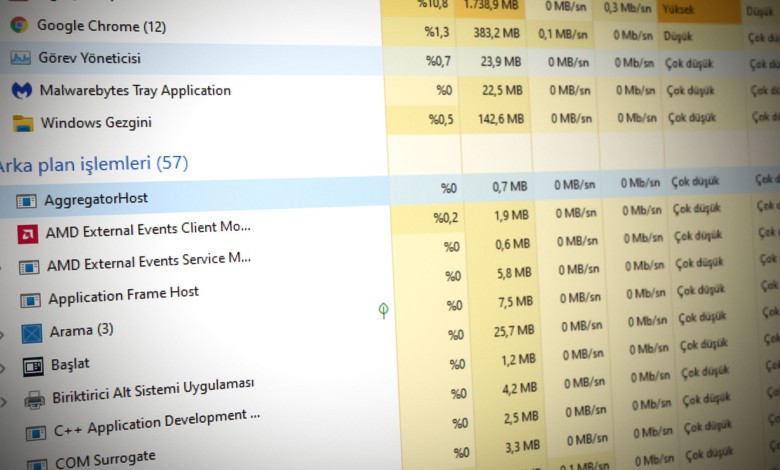Image resolution: width=780 pixels, height=470 pixels.
Task: Click the 7,5 MB memory cell
Action: 515,301
